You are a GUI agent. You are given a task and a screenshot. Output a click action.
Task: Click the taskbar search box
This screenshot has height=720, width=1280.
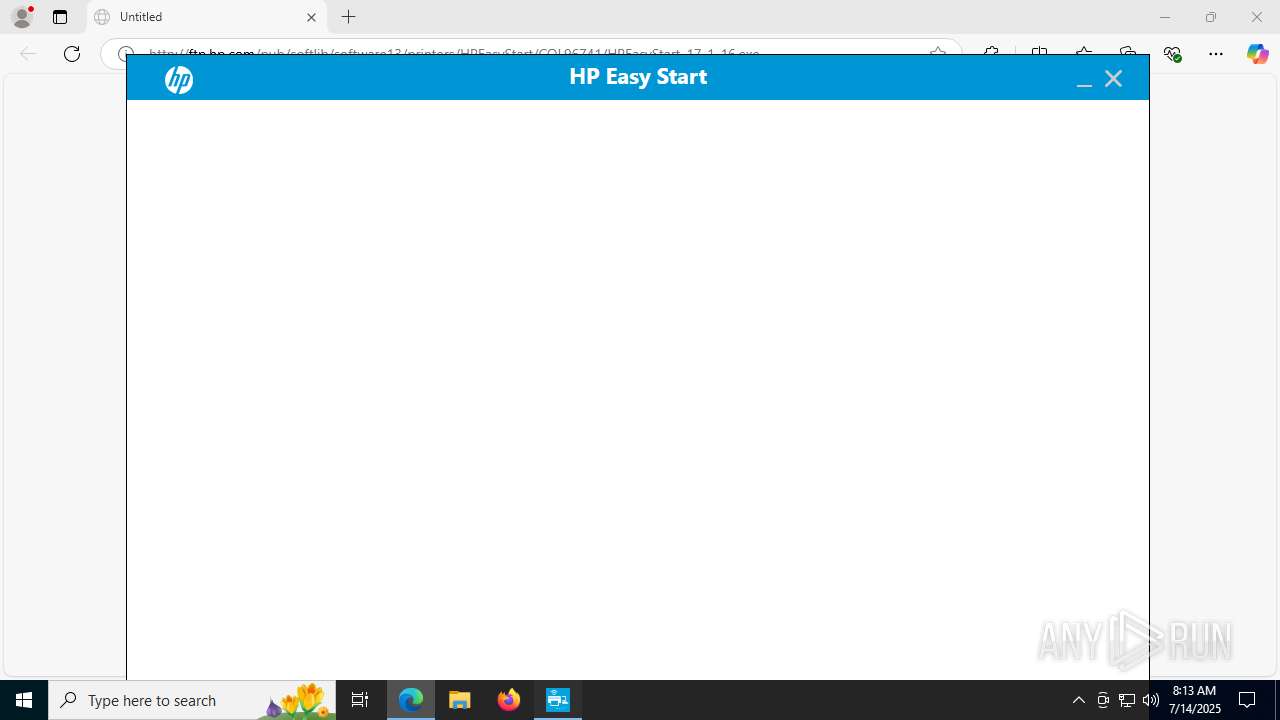[192, 700]
